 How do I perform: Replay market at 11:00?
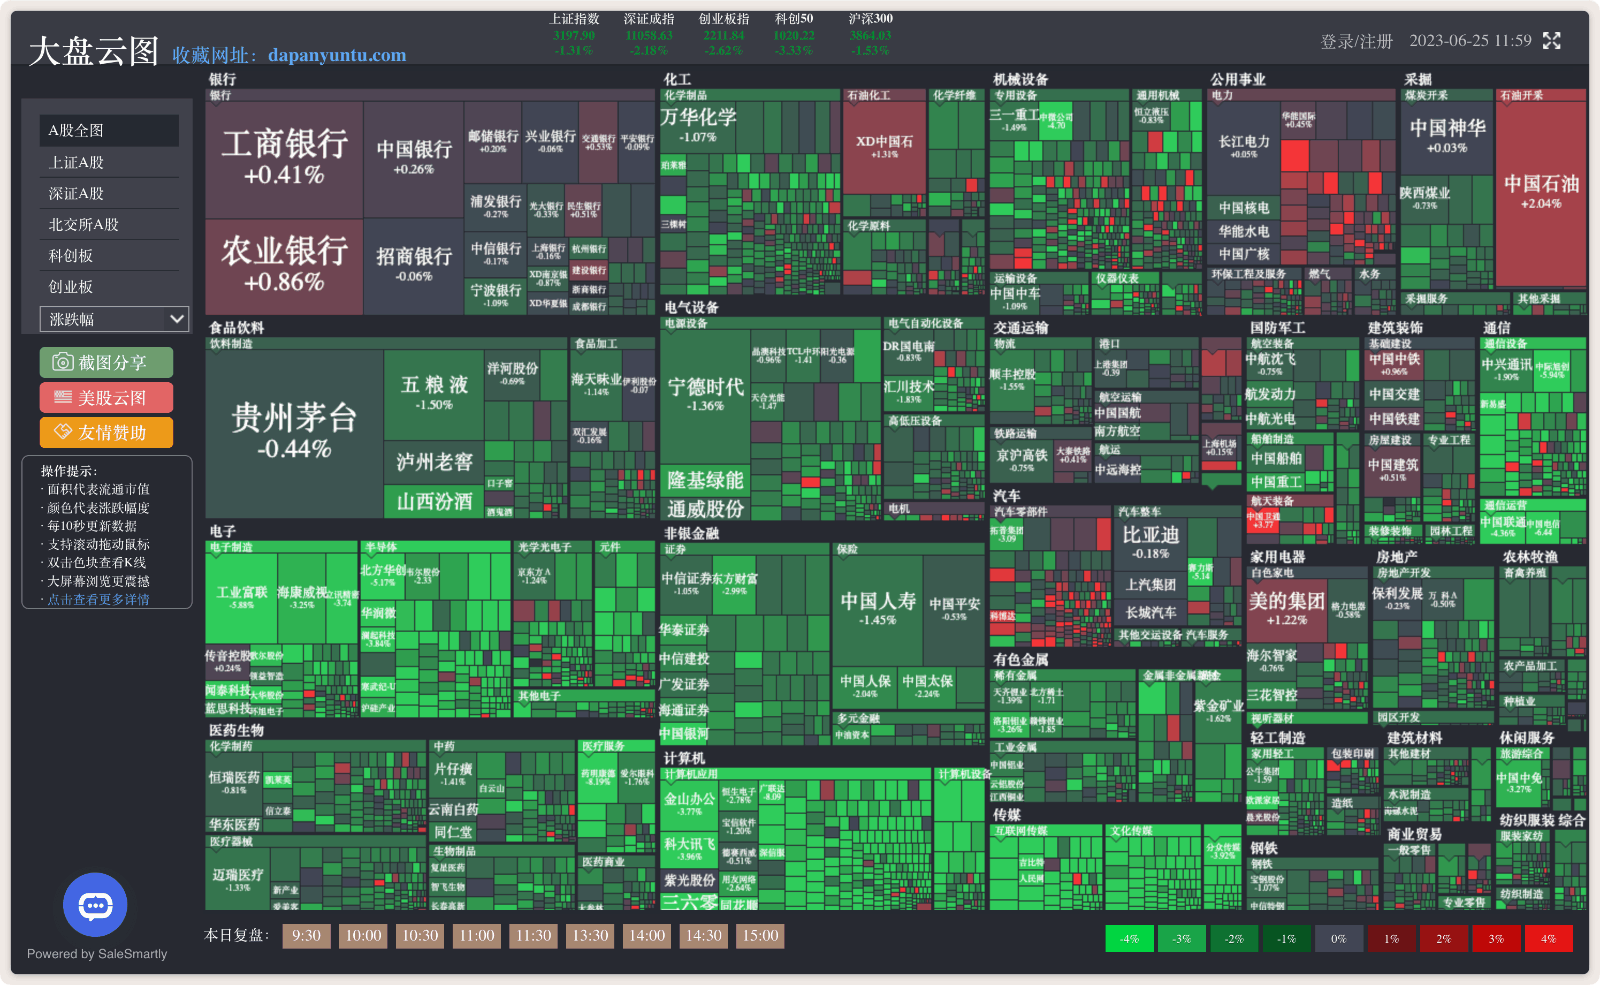pyautogui.click(x=477, y=936)
